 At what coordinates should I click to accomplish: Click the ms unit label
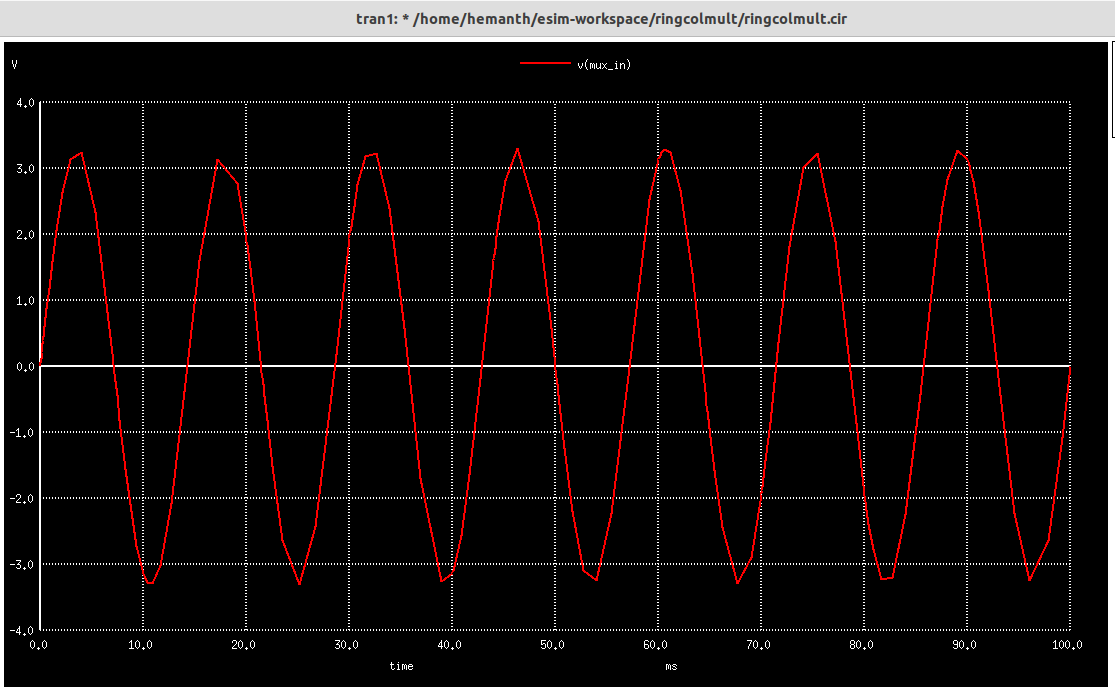pyautogui.click(x=670, y=666)
